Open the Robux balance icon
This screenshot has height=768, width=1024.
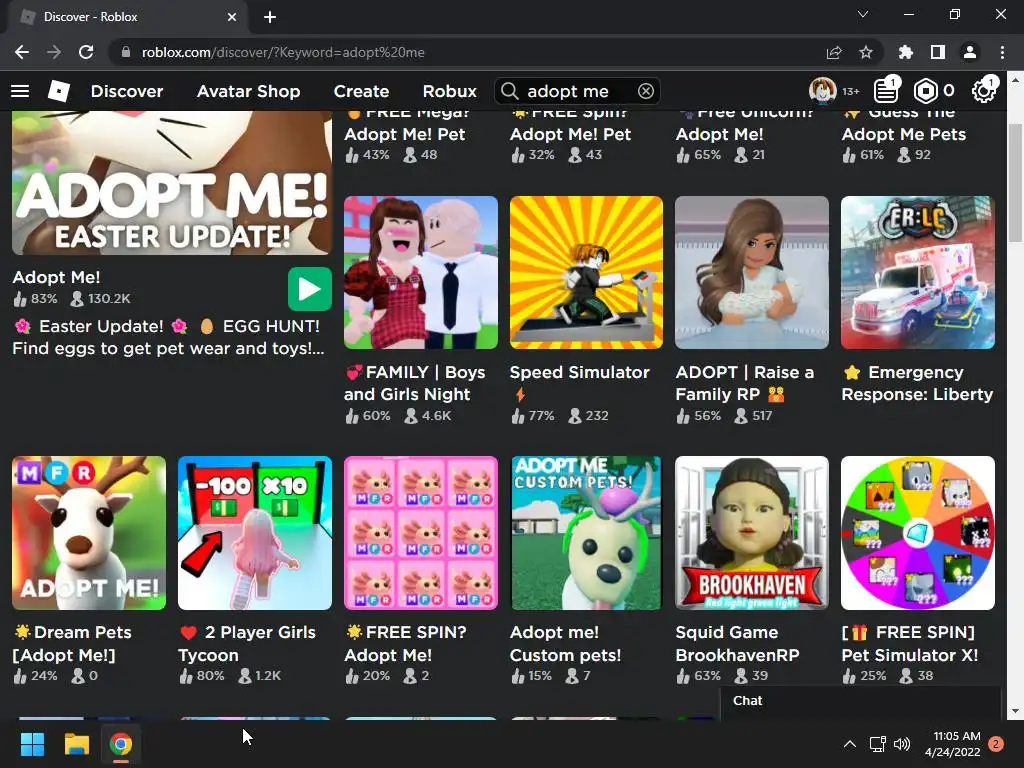[925, 91]
